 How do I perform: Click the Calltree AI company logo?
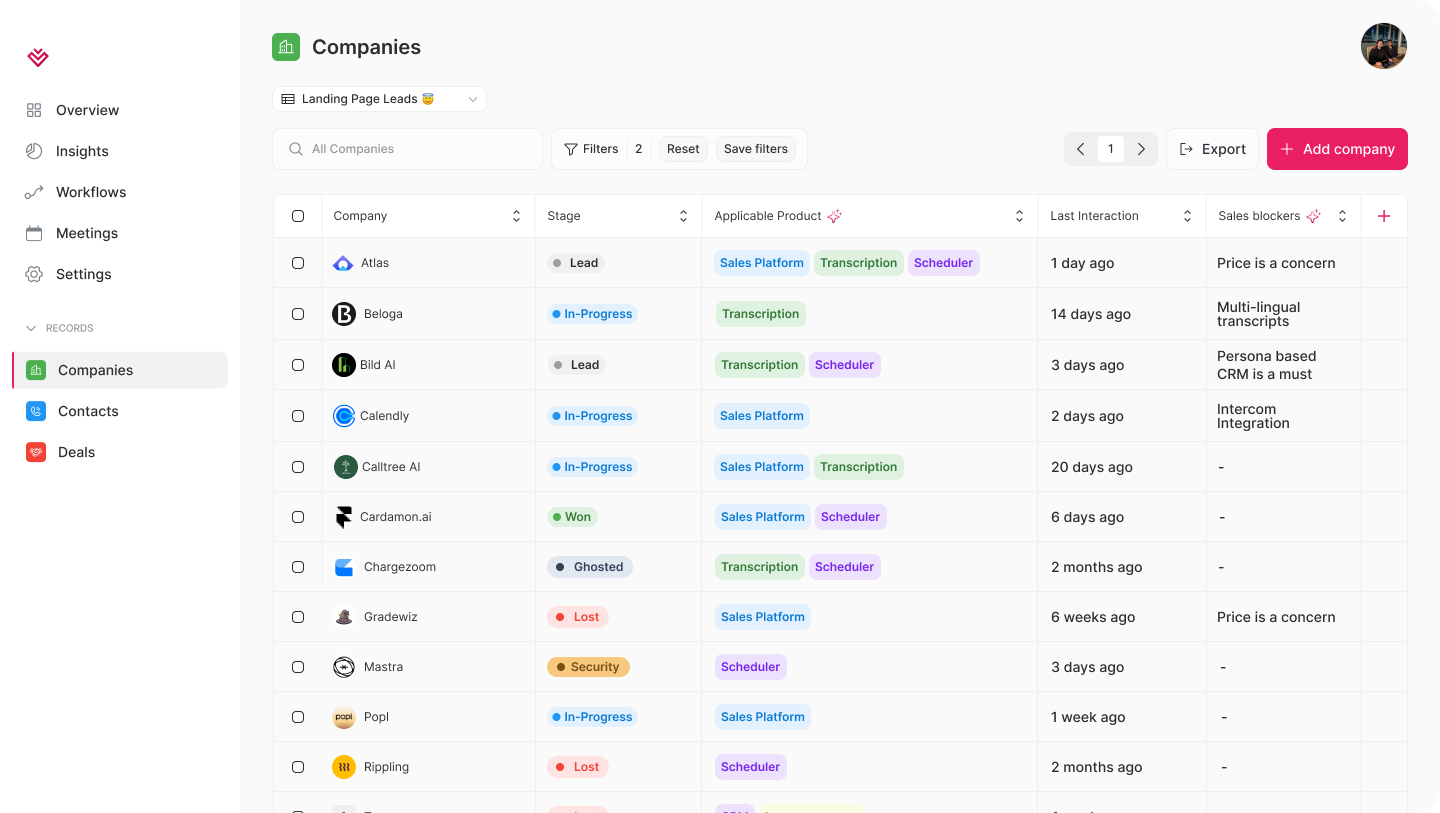pyautogui.click(x=345, y=467)
